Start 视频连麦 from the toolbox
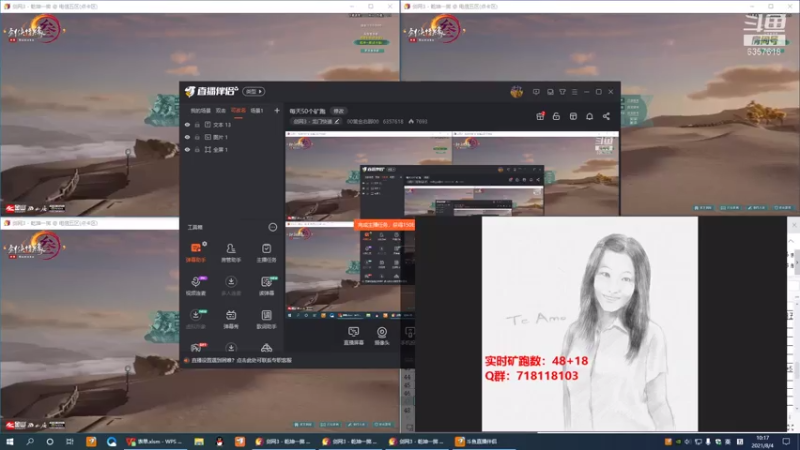 196,286
